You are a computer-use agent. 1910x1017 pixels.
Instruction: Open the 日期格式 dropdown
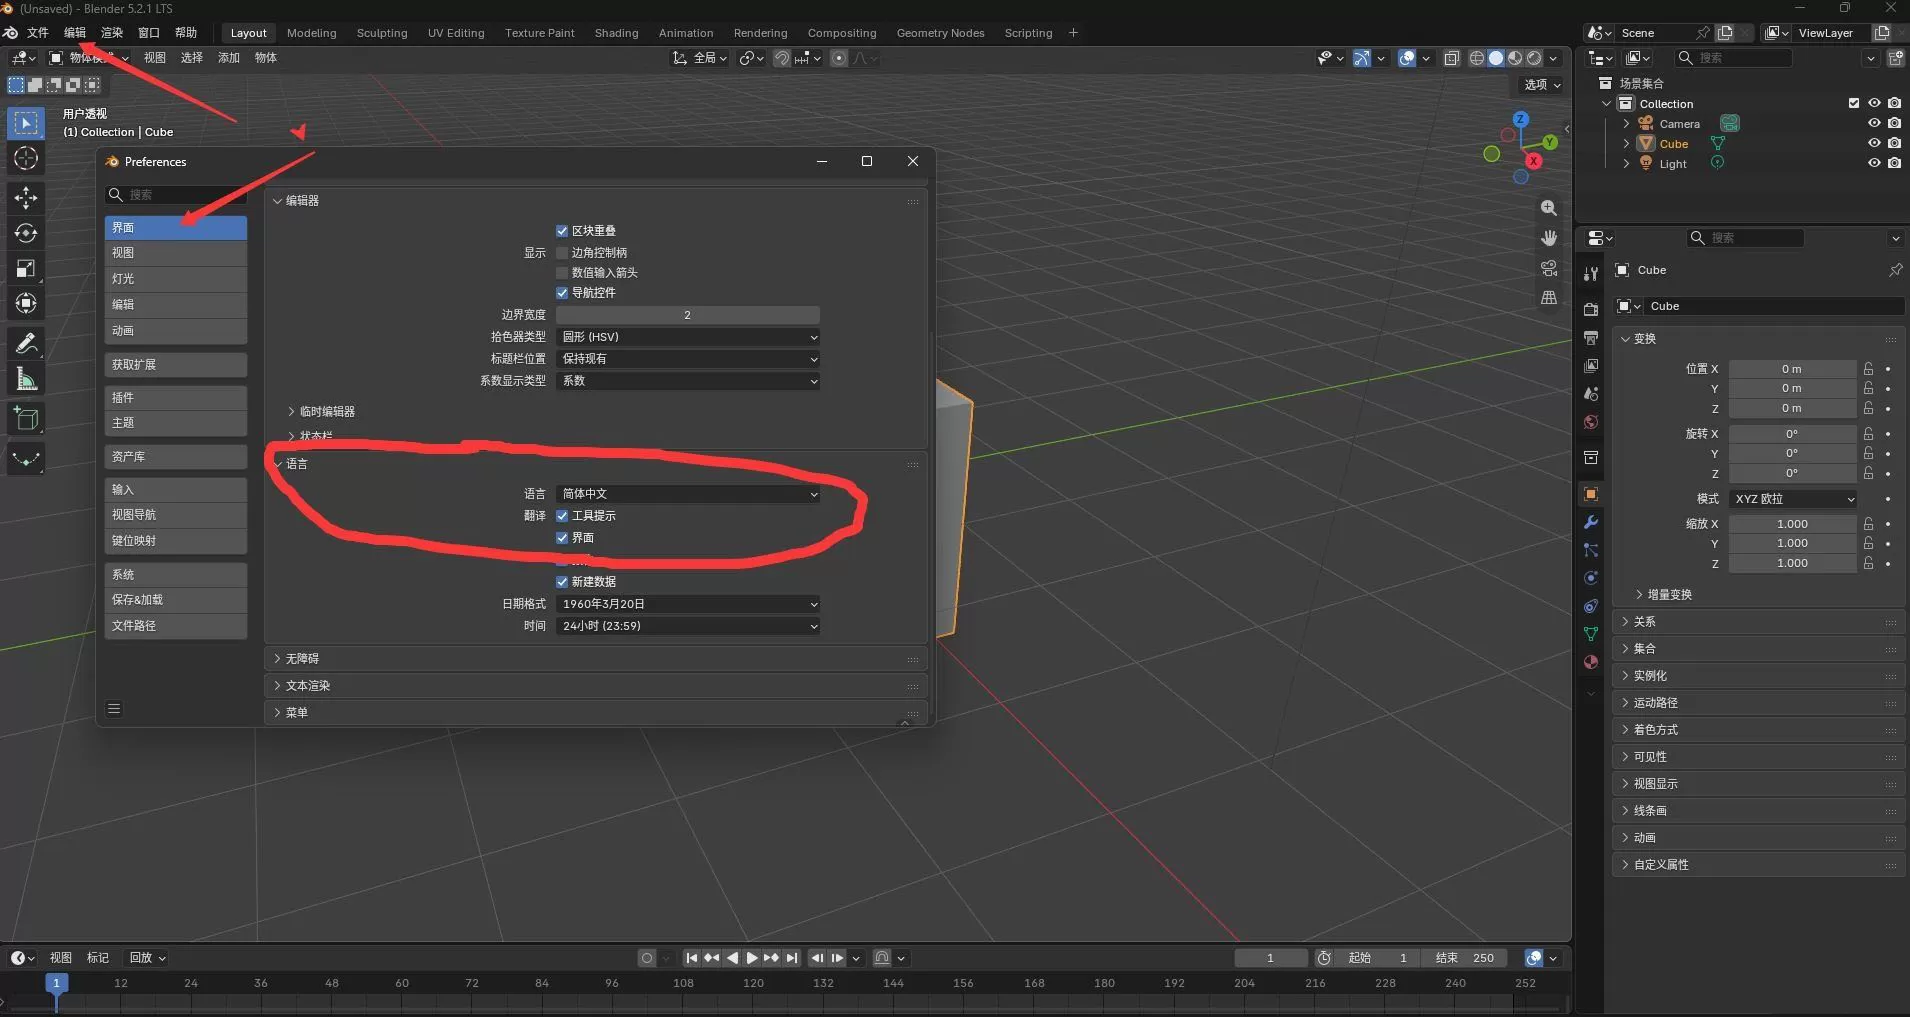tap(688, 604)
